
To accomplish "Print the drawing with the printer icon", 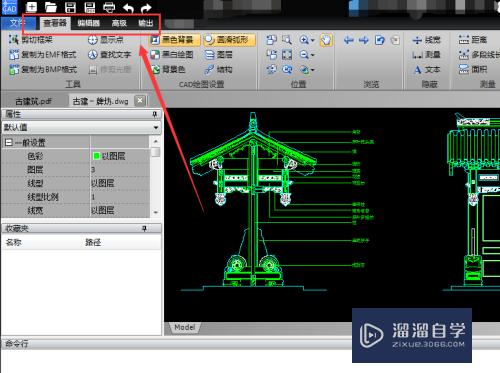I will coord(109,7).
